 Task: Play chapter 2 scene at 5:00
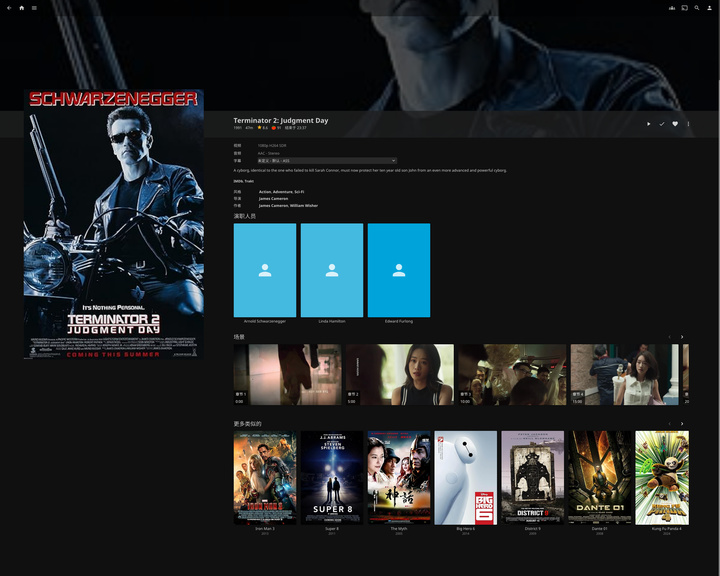(400, 374)
